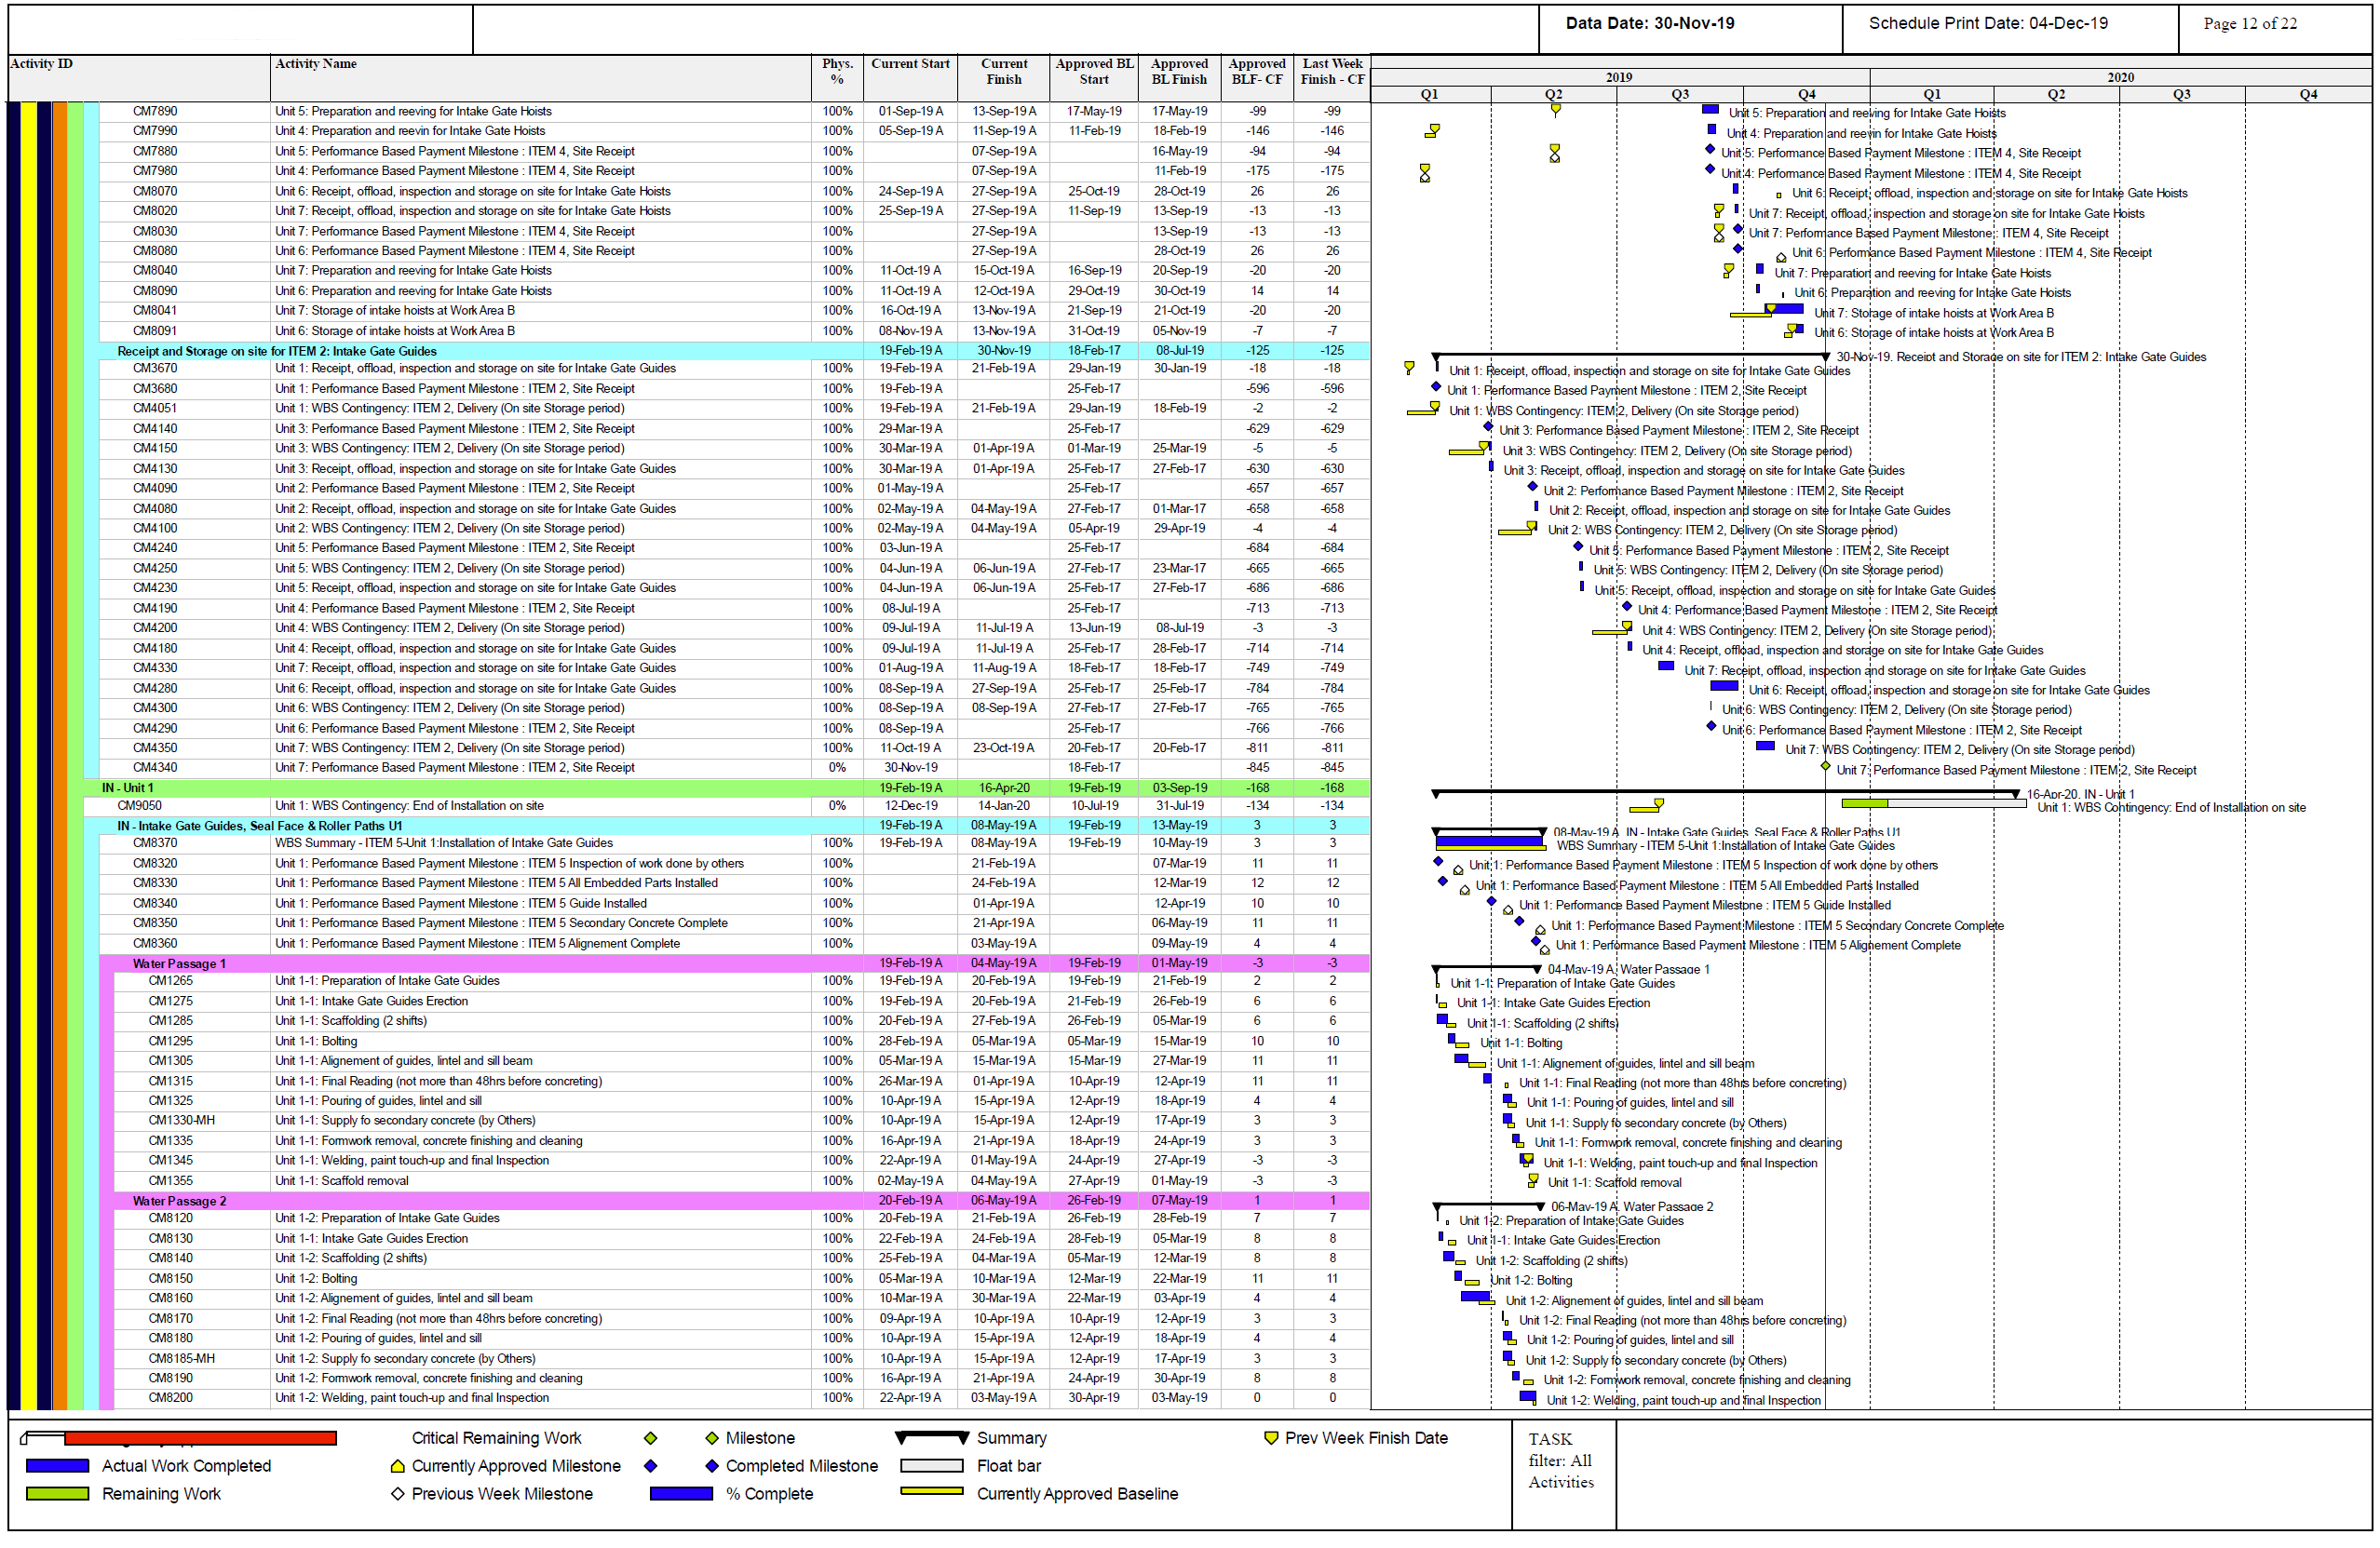
Task: Click 'Unit 1-1: Bolting' activity name
Action: [316, 1042]
